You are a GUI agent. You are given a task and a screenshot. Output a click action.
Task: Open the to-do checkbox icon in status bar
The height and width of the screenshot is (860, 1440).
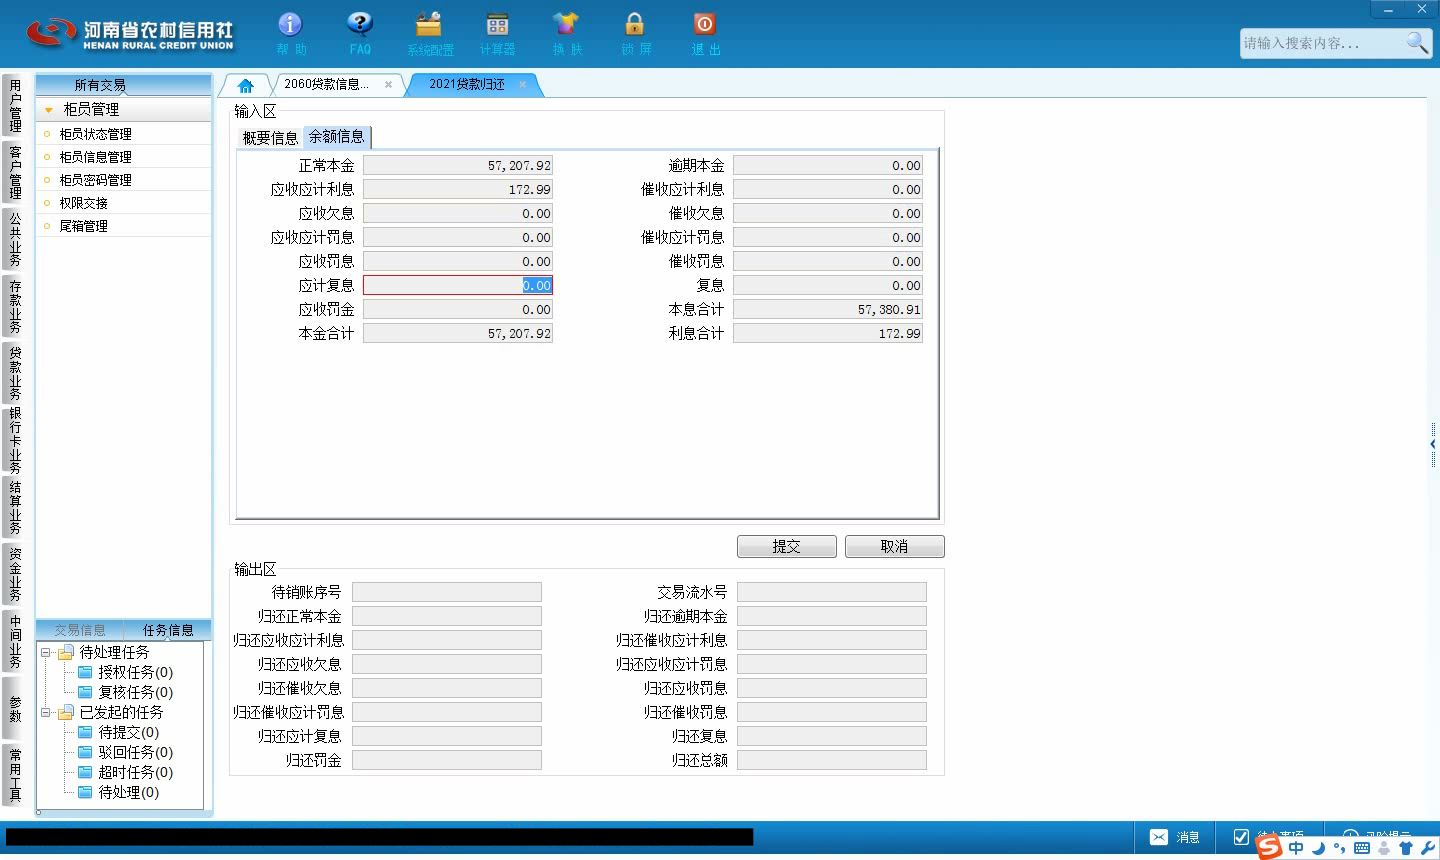click(x=1241, y=837)
